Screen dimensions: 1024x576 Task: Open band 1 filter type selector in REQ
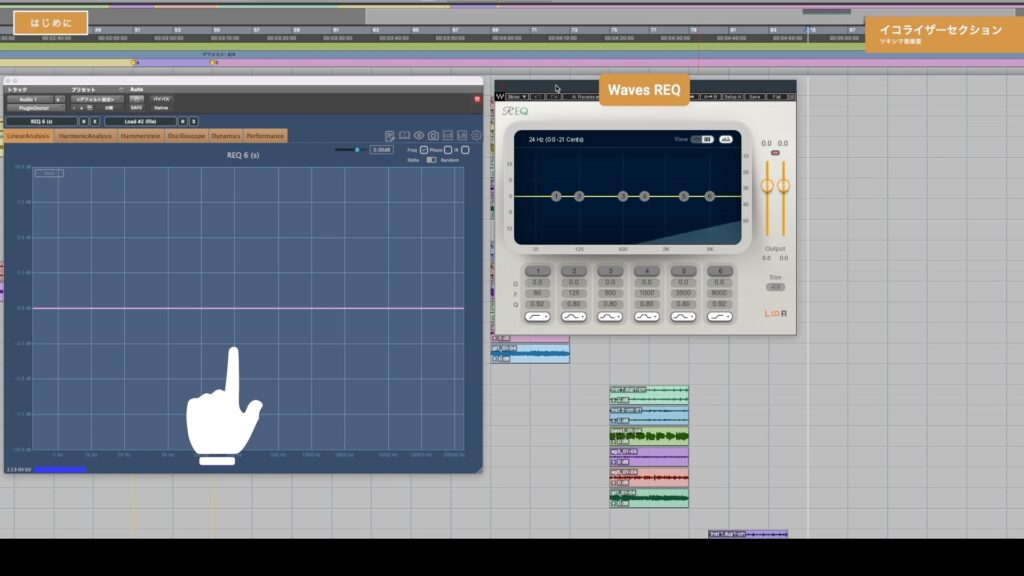tap(537, 317)
